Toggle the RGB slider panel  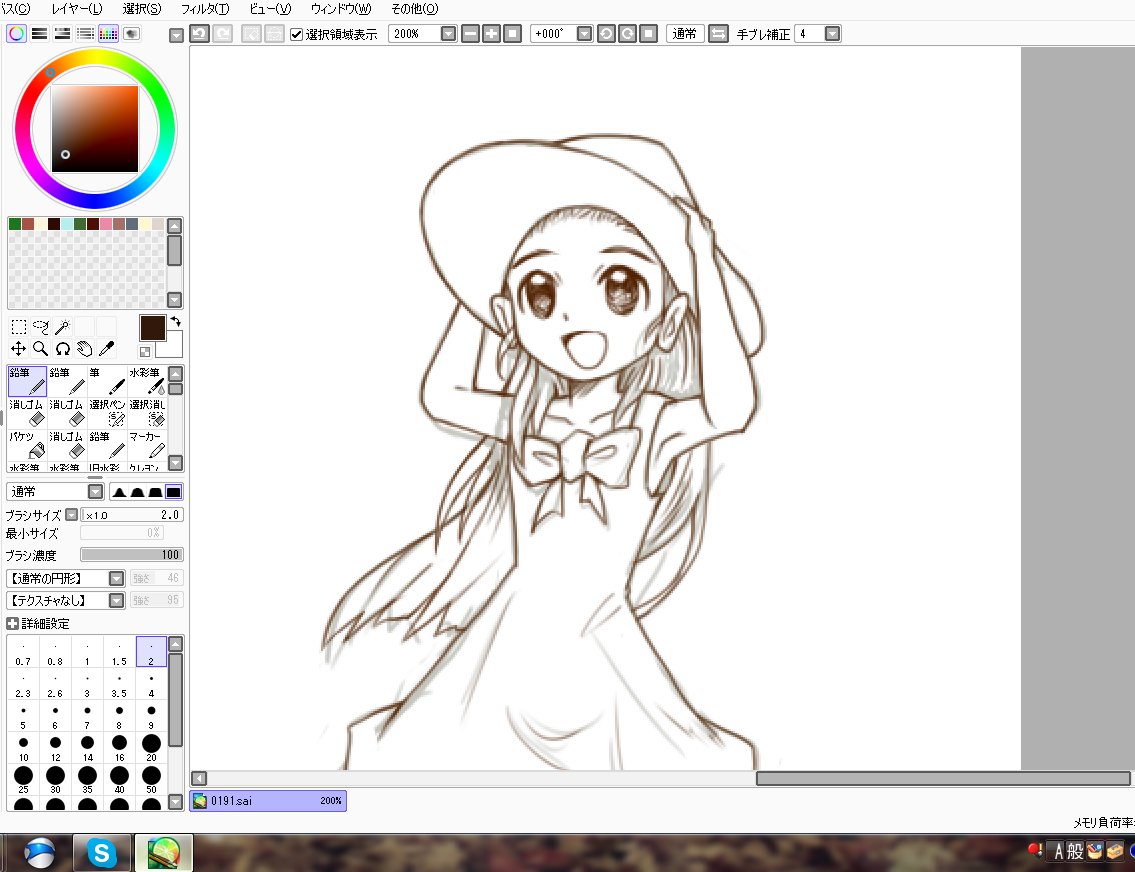click(40, 33)
